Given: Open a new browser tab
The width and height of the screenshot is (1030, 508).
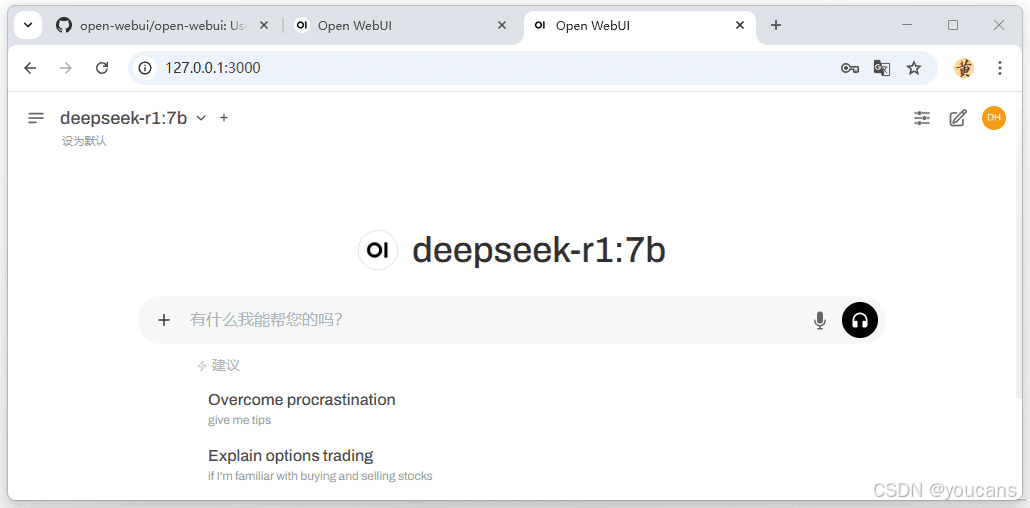Looking at the screenshot, I should (776, 26).
